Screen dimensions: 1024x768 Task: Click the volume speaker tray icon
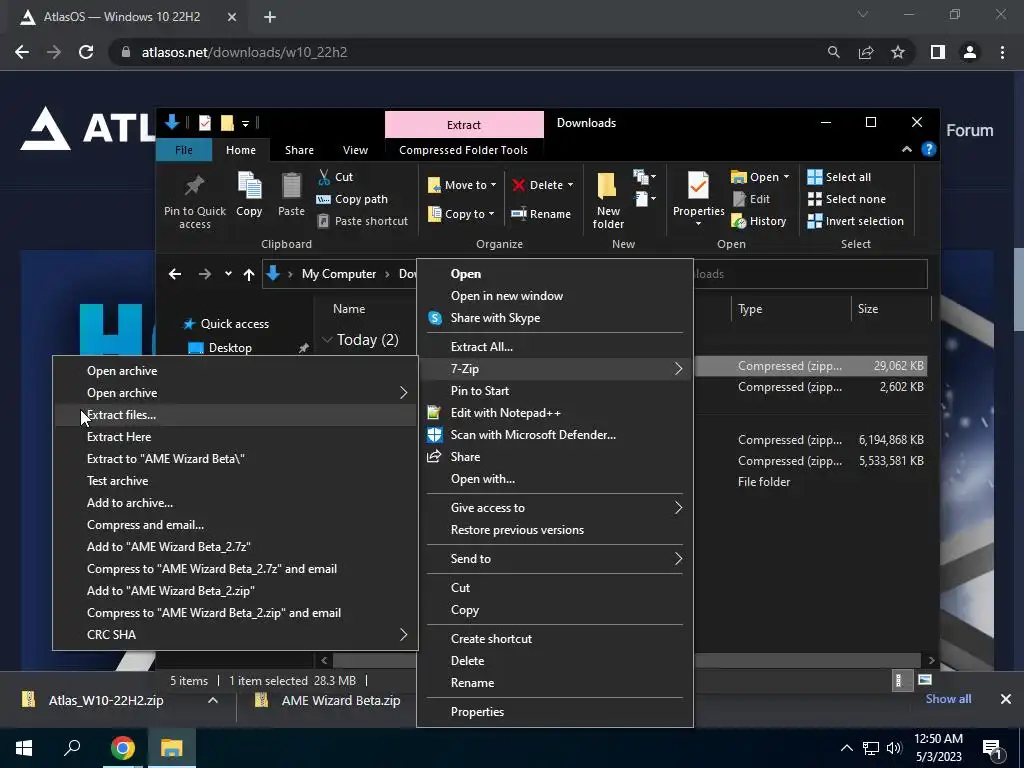(x=894, y=748)
